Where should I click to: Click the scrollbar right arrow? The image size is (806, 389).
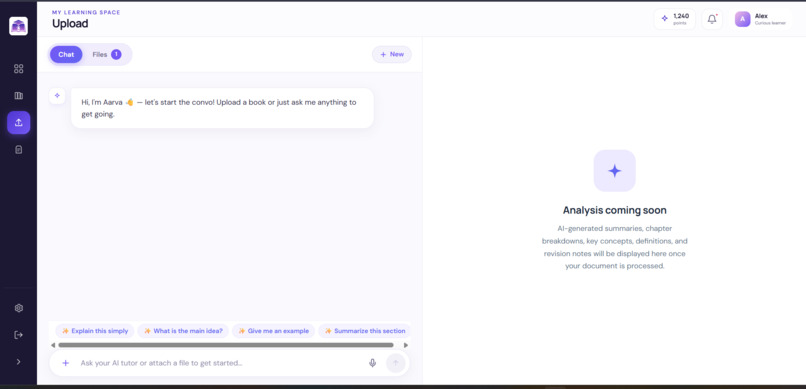[406, 345]
